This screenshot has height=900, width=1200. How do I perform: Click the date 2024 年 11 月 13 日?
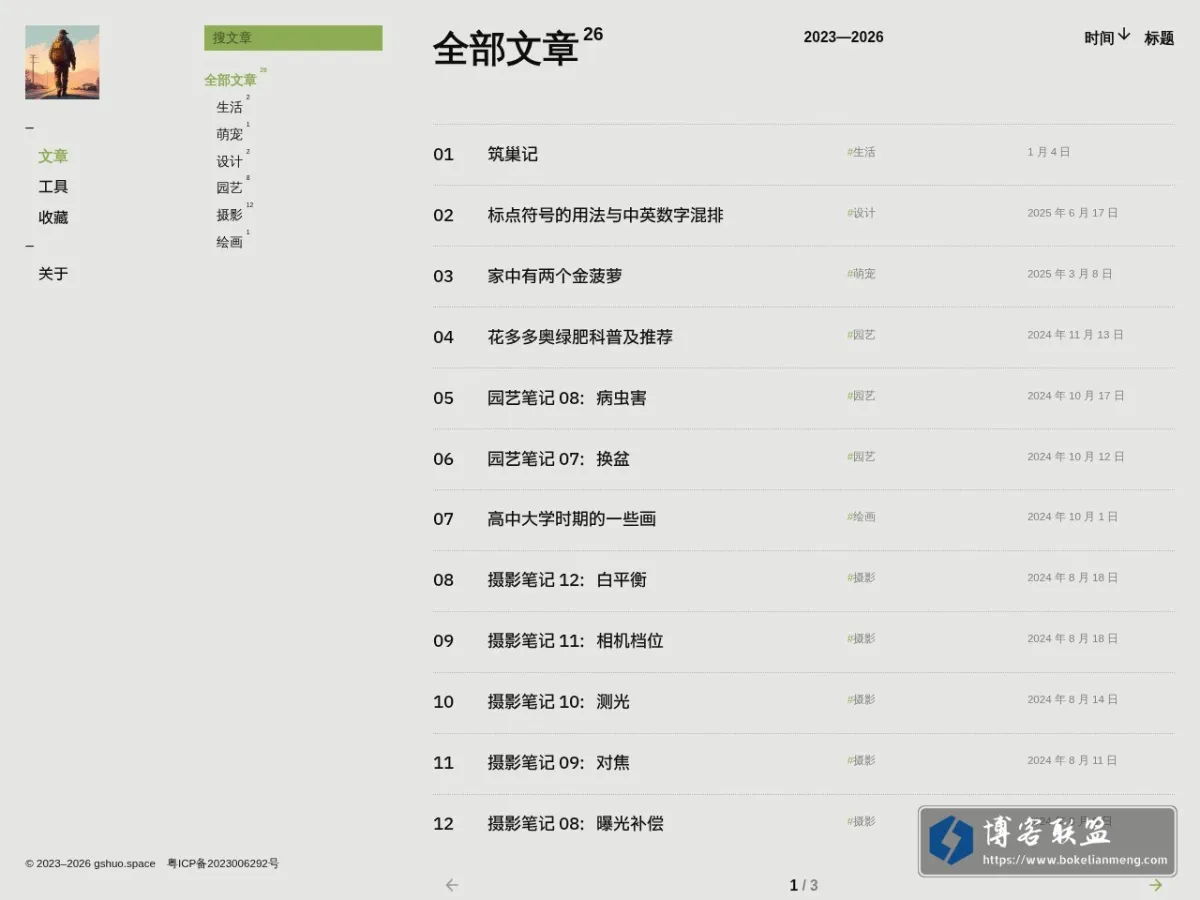(1076, 335)
